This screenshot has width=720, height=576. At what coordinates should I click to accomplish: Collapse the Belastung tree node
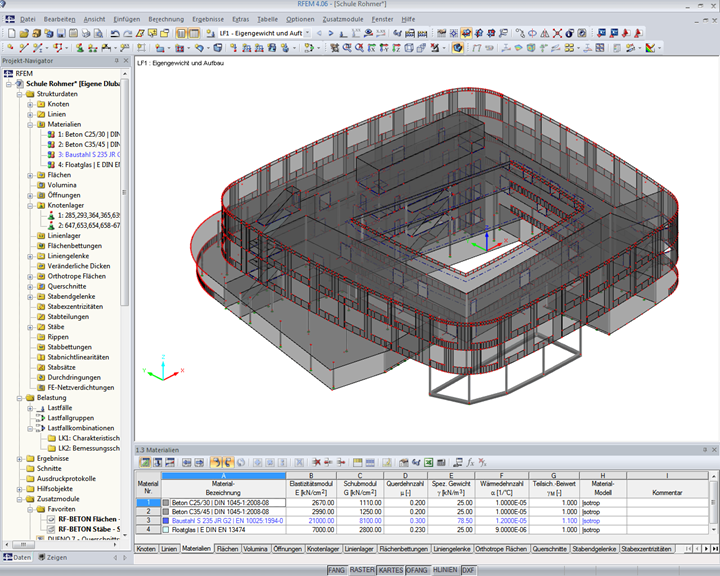(x=19, y=398)
